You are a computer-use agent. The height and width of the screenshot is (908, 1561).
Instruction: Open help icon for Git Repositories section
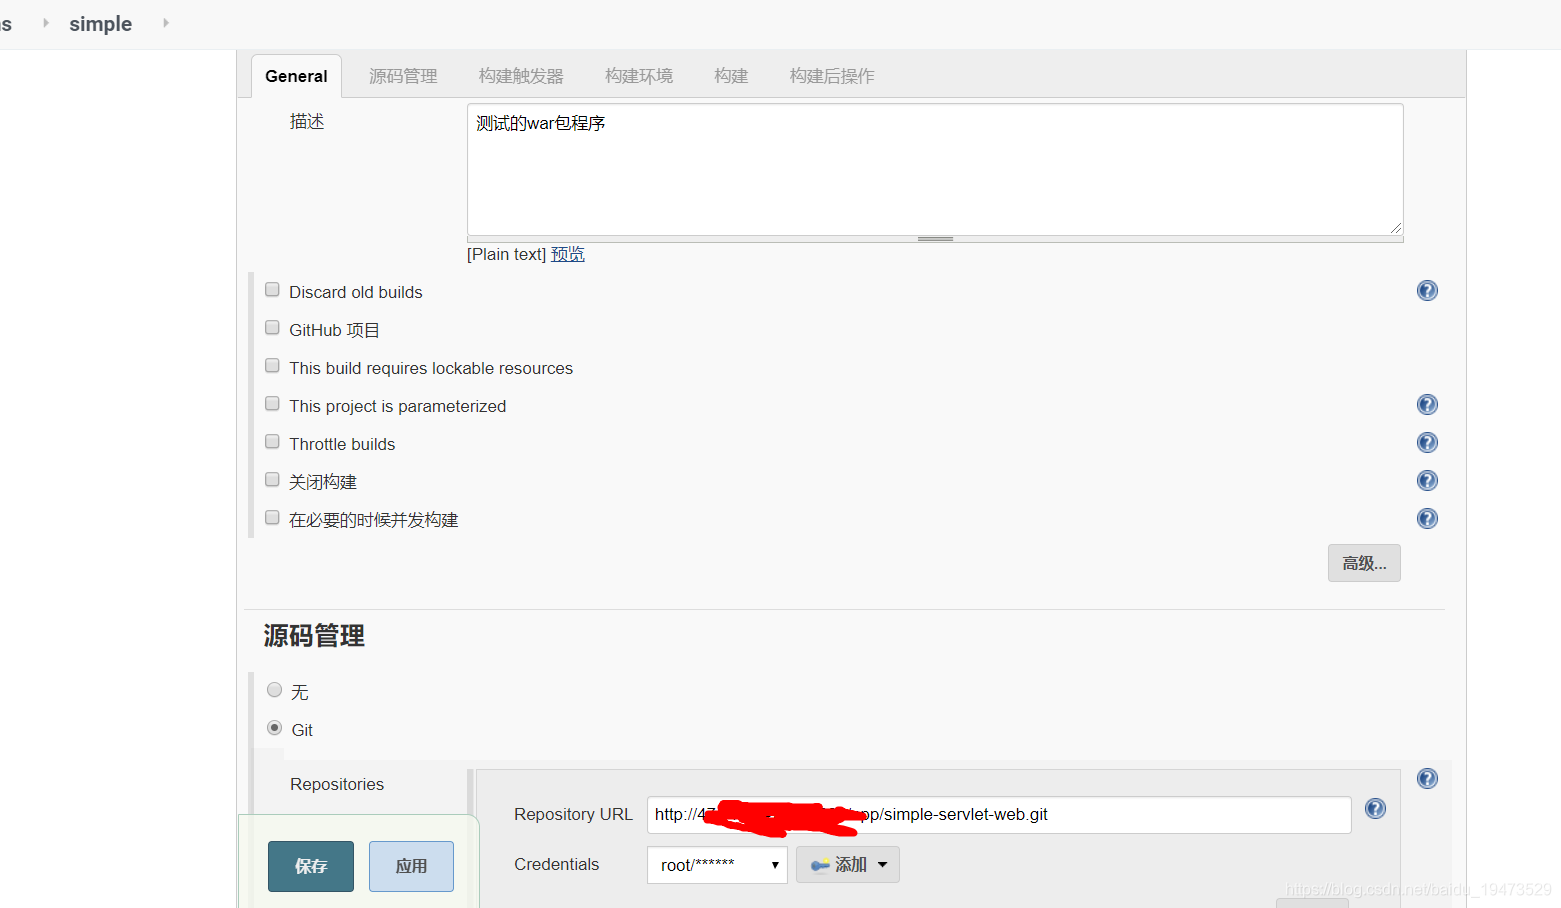click(1427, 779)
